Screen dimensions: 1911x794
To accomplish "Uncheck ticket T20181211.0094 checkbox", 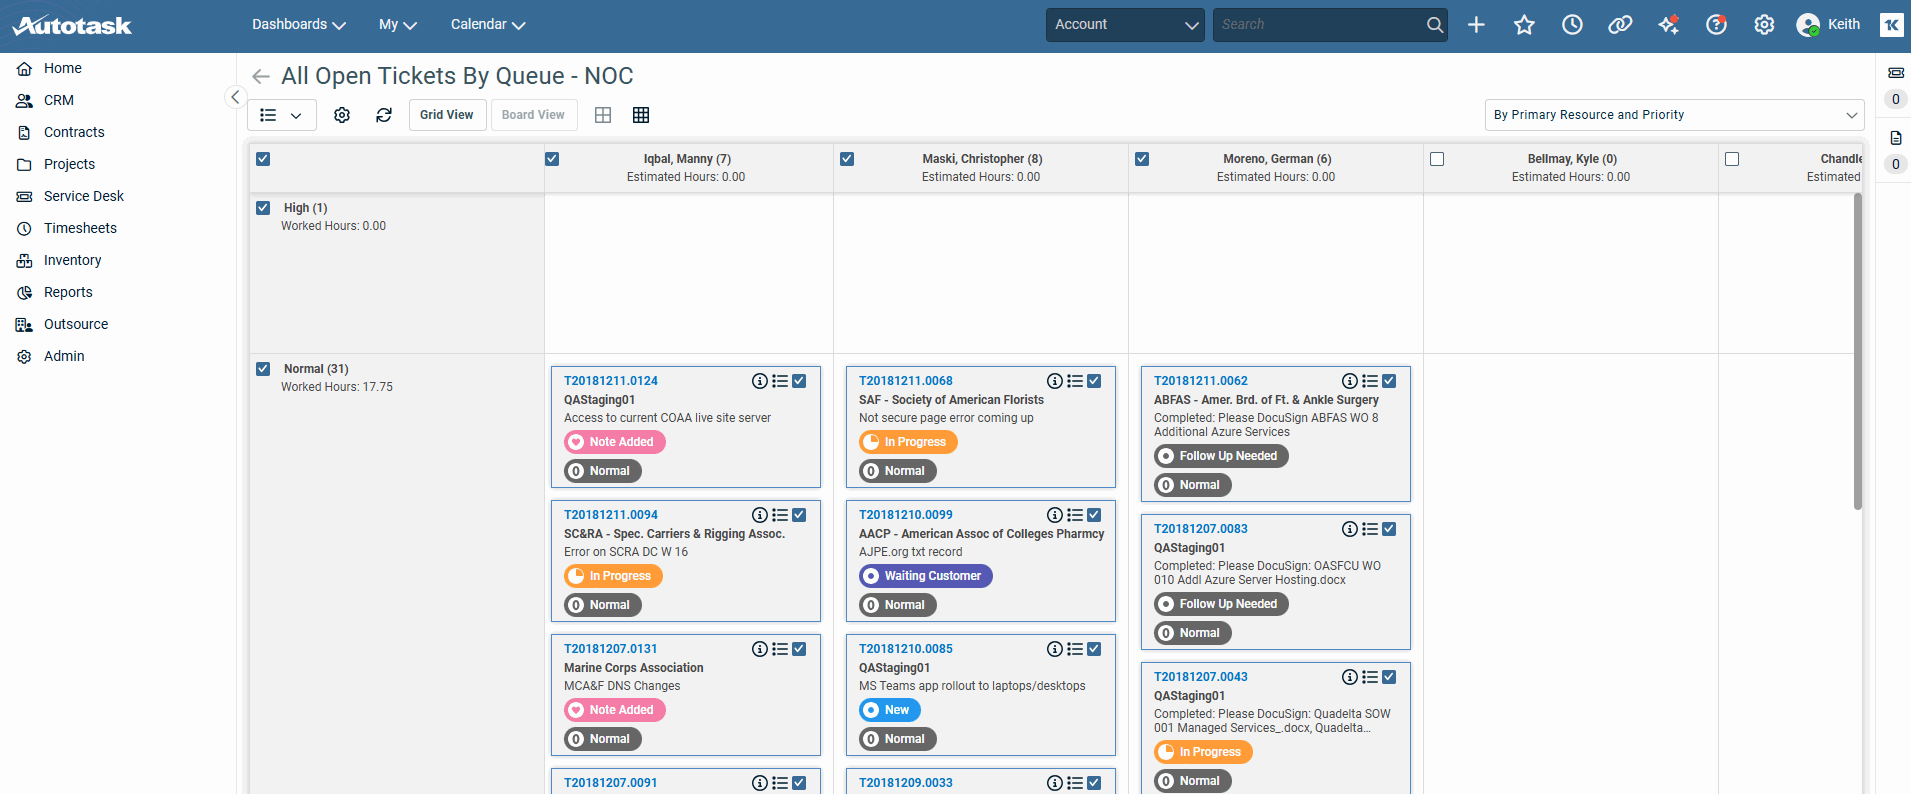I will (799, 515).
